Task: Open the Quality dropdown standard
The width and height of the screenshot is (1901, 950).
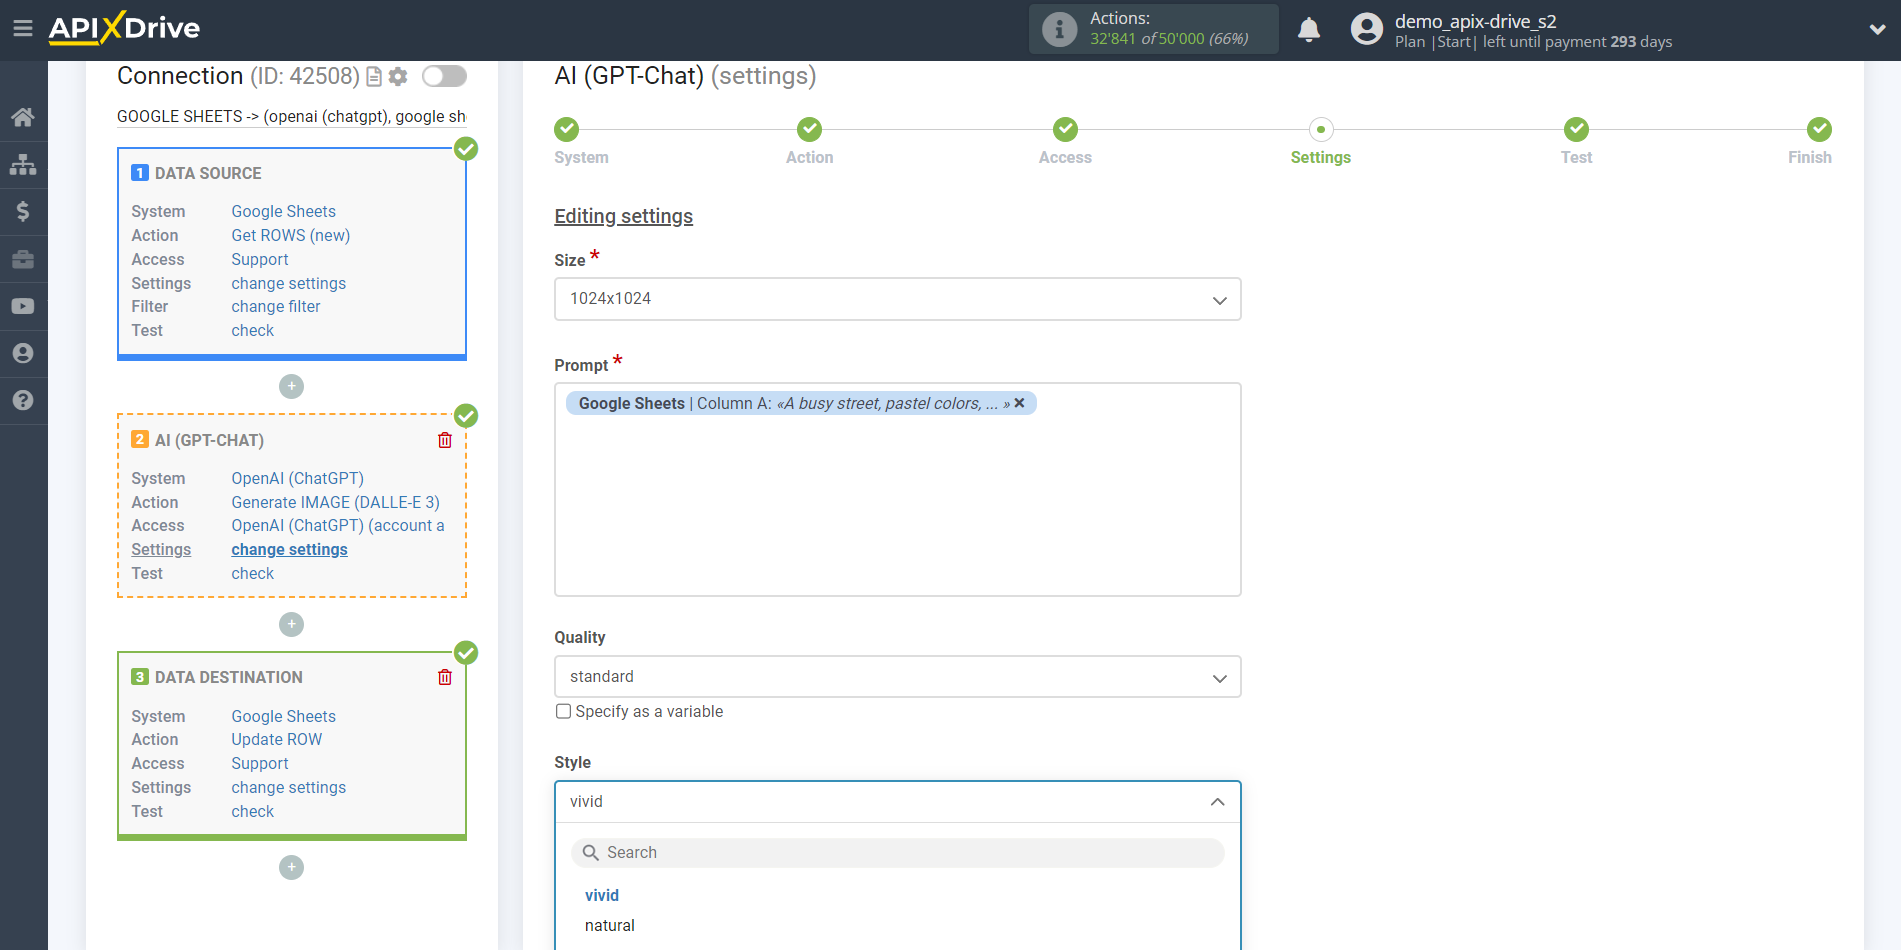Action: click(x=898, y=677)
